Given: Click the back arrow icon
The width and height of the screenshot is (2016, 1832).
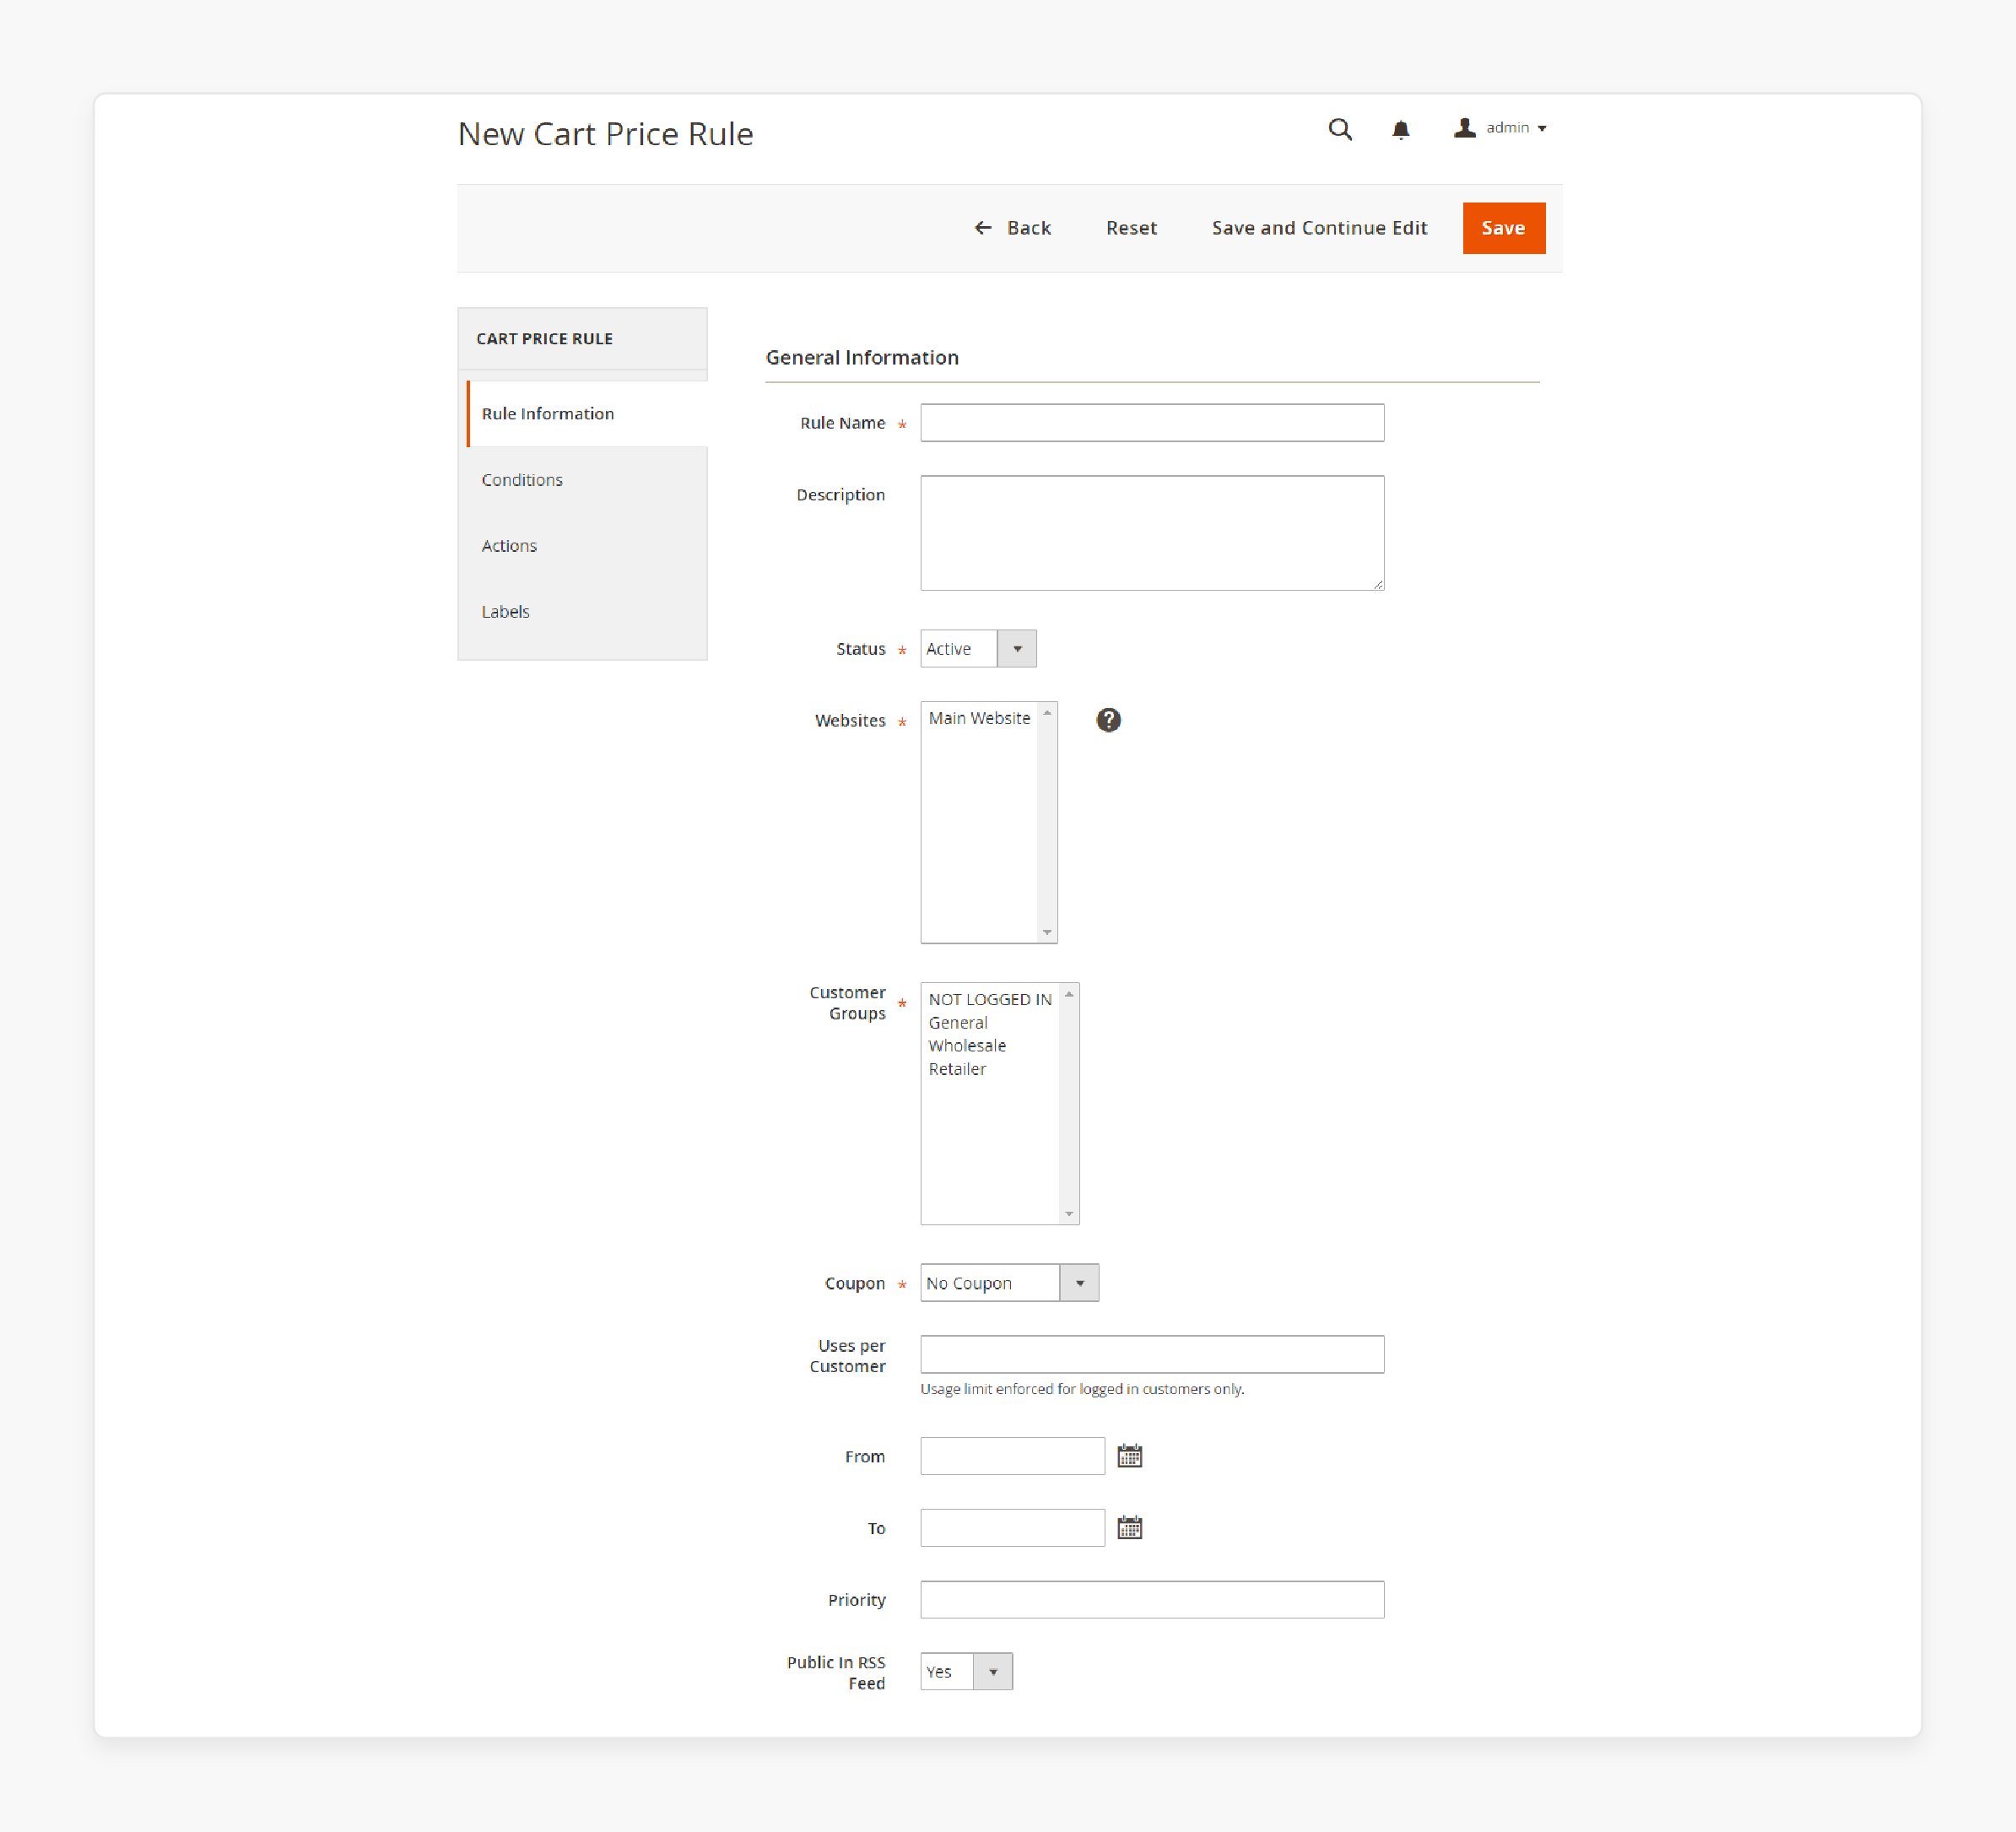Looking at the screenshot, I should (x=983, y=228).
